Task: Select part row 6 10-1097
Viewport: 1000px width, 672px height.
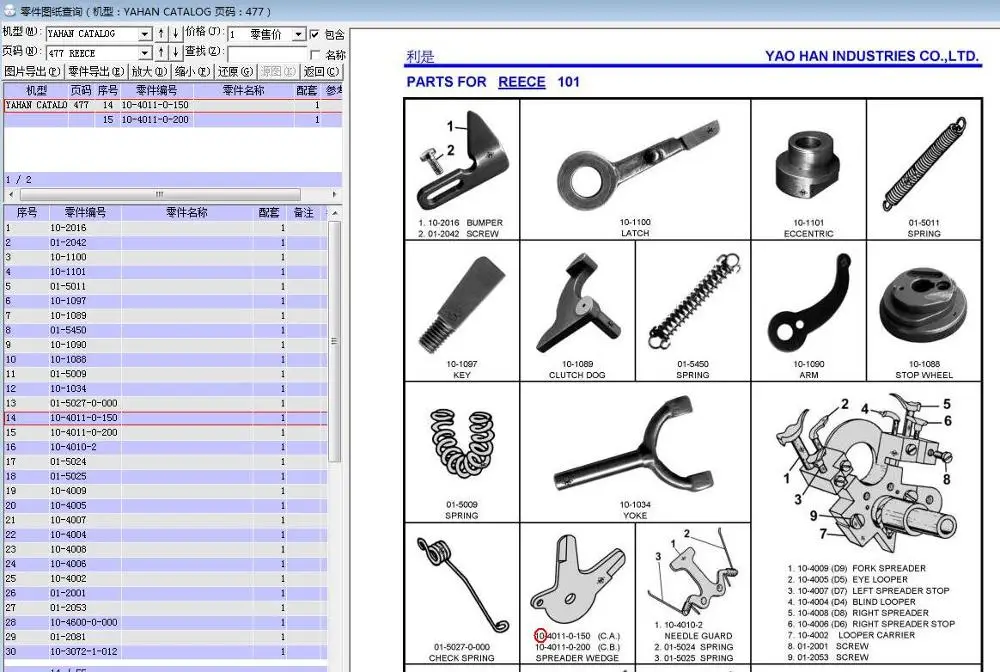Action: [x=165, y=301]
